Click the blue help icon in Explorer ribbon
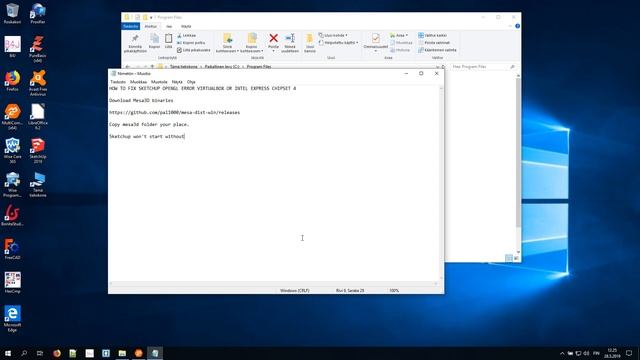Viewport: 640px width, 360px height. [x=518, y=26]
